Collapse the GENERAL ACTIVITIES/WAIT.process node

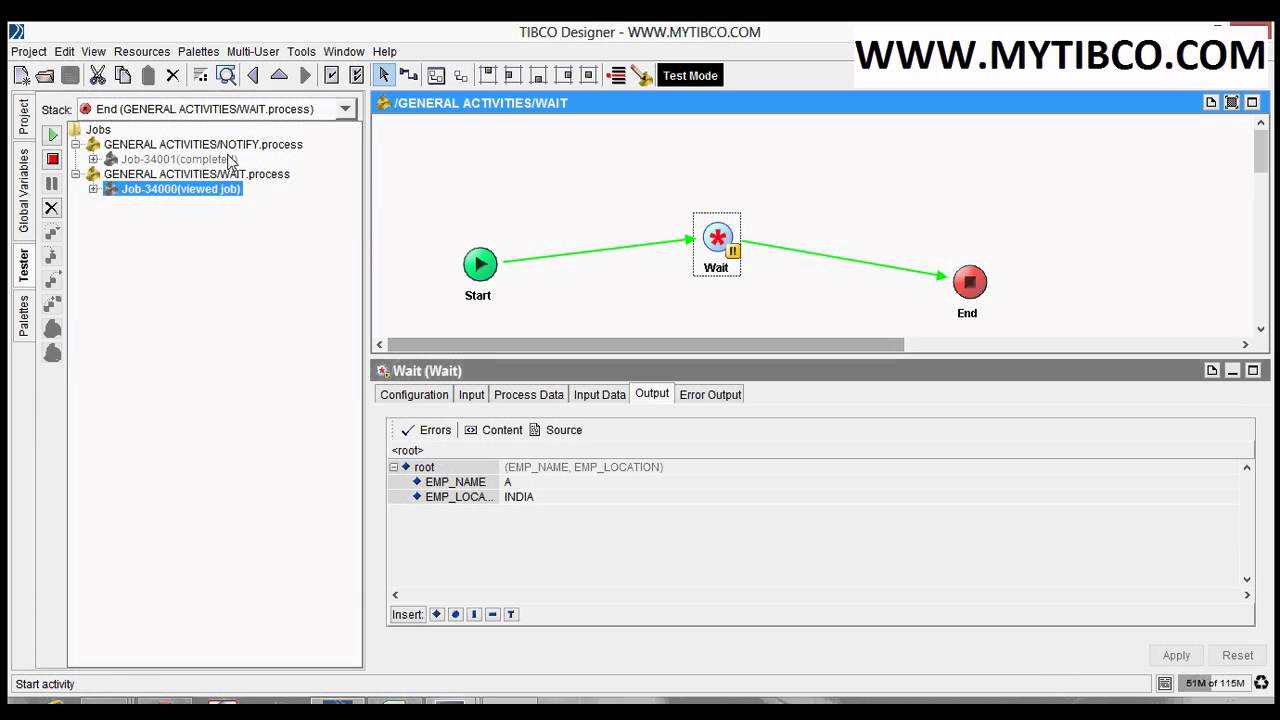76,174
